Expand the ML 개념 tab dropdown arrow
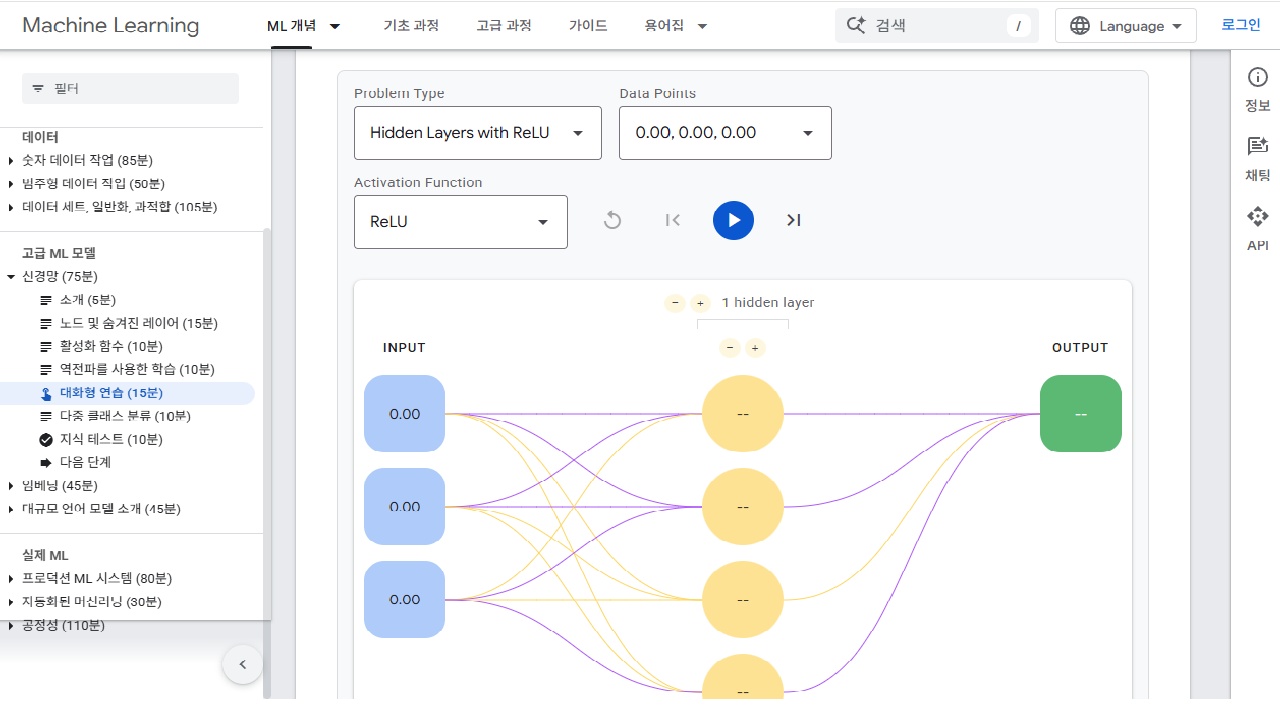Viewport: 1280px width, 720px height. point(335,26)
